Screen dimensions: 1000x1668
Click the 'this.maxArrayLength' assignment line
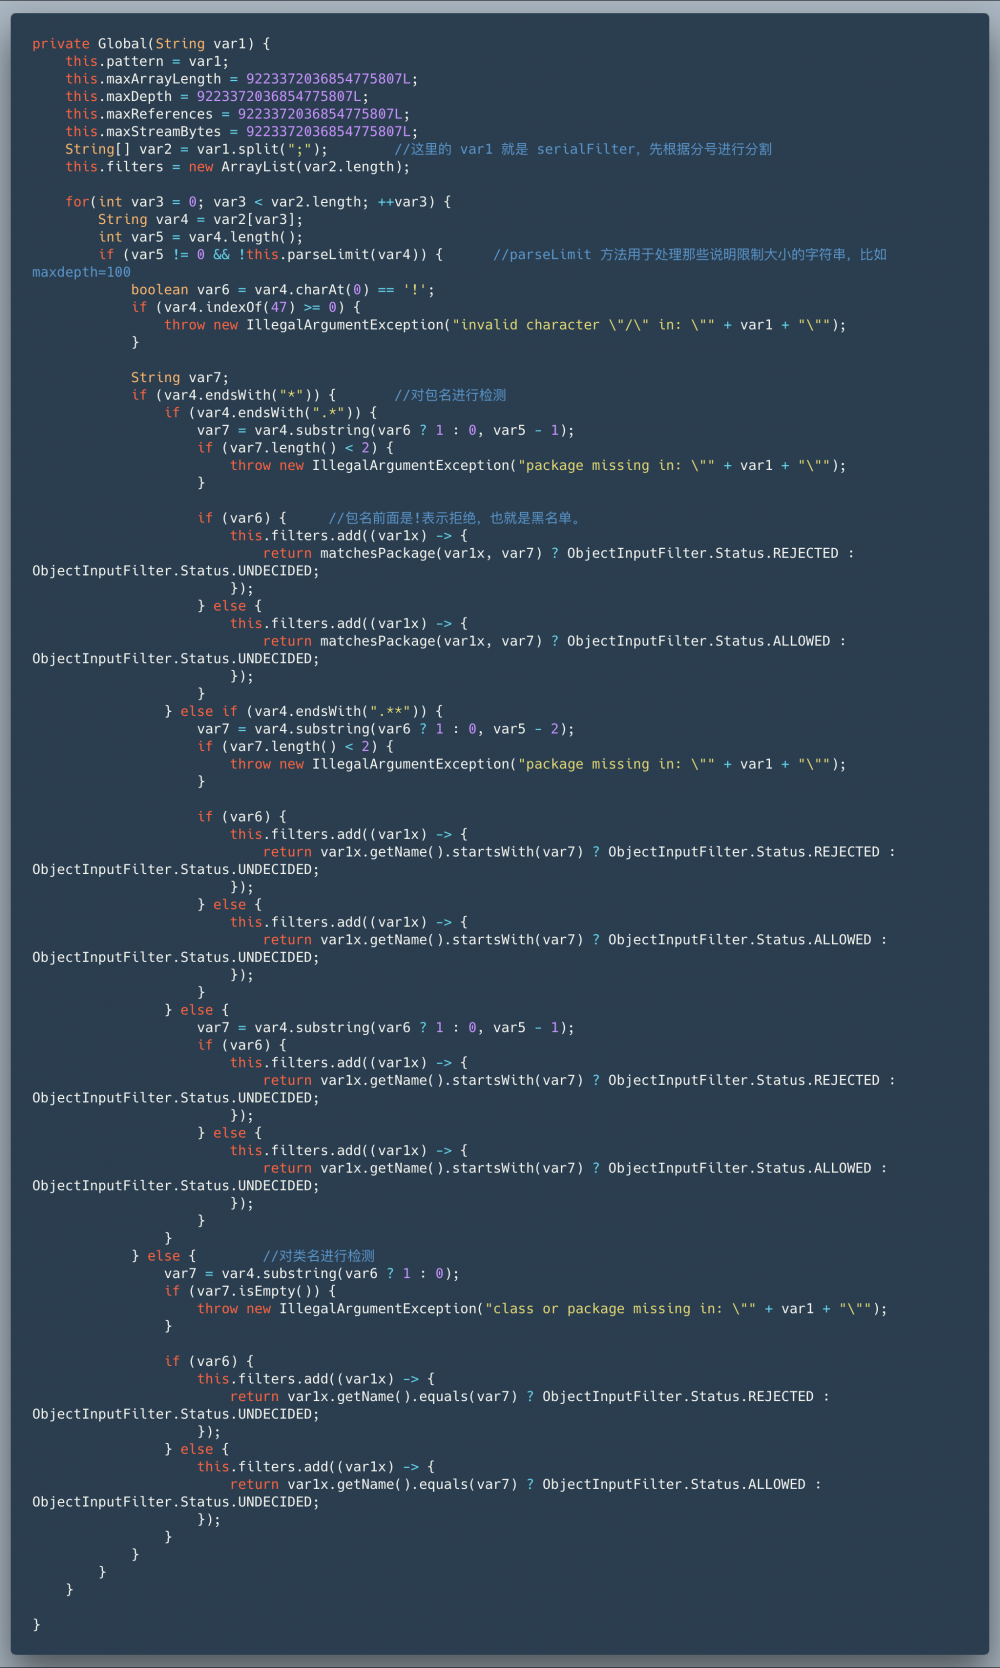pos(242,79)
